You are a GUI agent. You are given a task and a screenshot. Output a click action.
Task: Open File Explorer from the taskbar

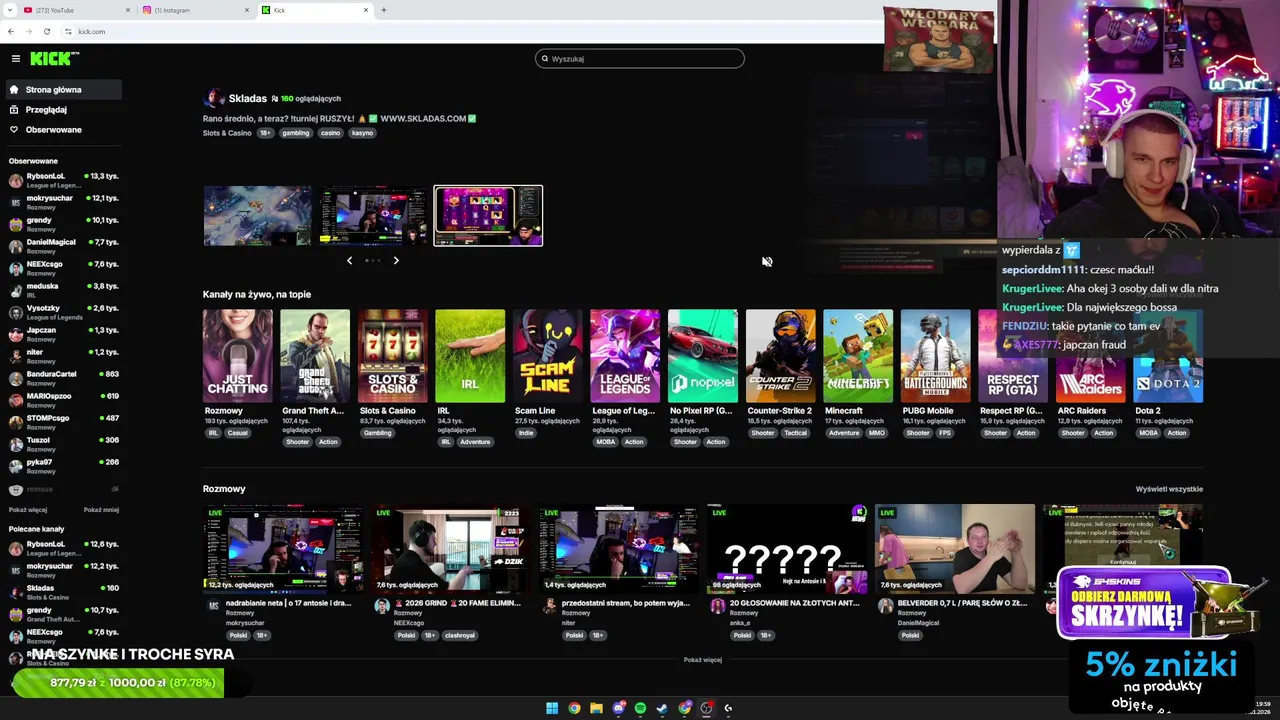(596, 708)
